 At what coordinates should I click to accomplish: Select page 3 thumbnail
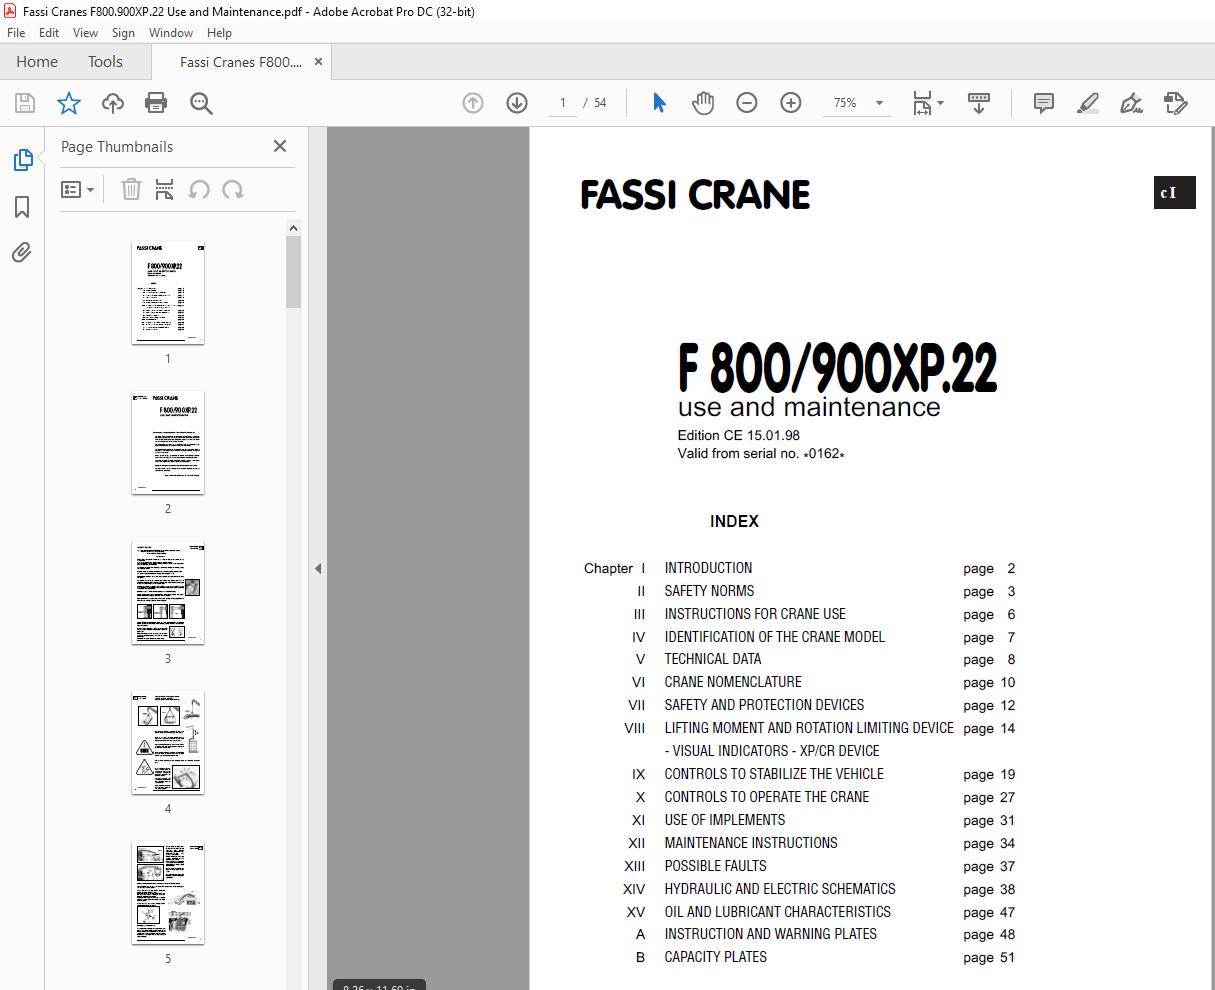tap(168, 593)
